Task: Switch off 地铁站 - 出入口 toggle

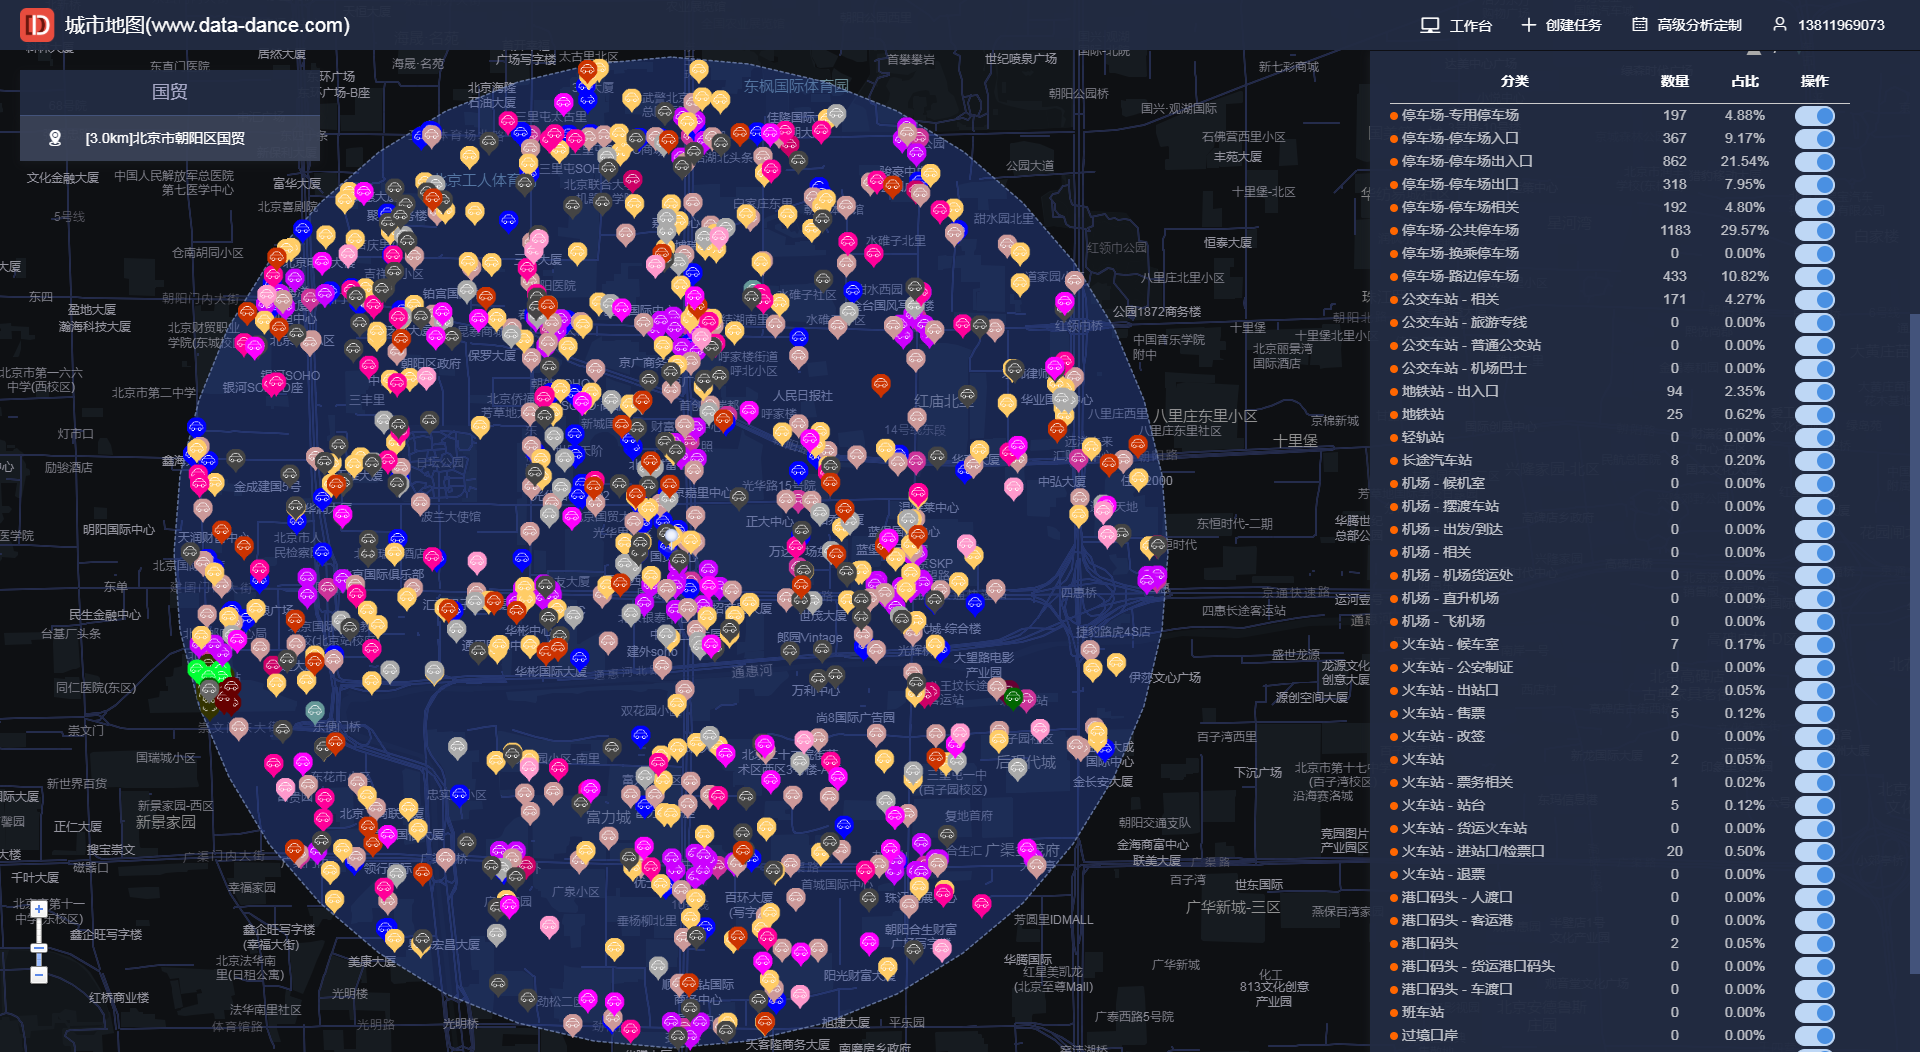Action: pos(1814,391)
